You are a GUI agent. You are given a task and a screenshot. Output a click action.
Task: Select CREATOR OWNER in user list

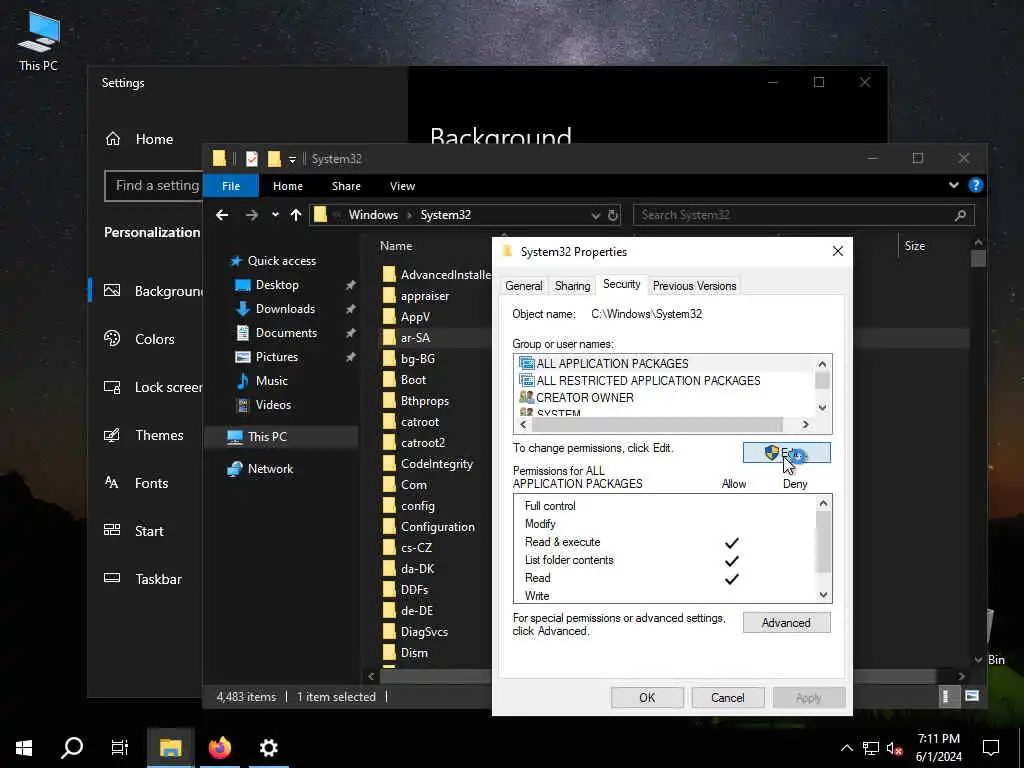[577, 398]
